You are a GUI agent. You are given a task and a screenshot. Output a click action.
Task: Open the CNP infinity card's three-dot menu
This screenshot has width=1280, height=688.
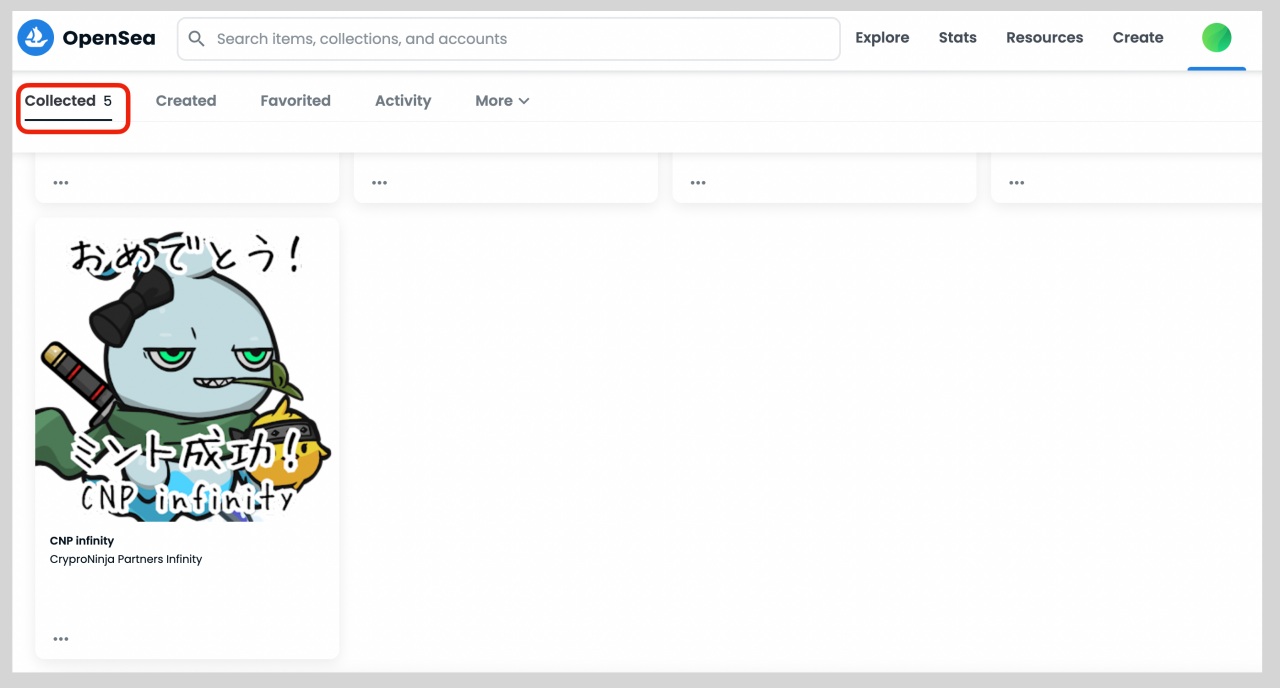(x=61, y=639)
